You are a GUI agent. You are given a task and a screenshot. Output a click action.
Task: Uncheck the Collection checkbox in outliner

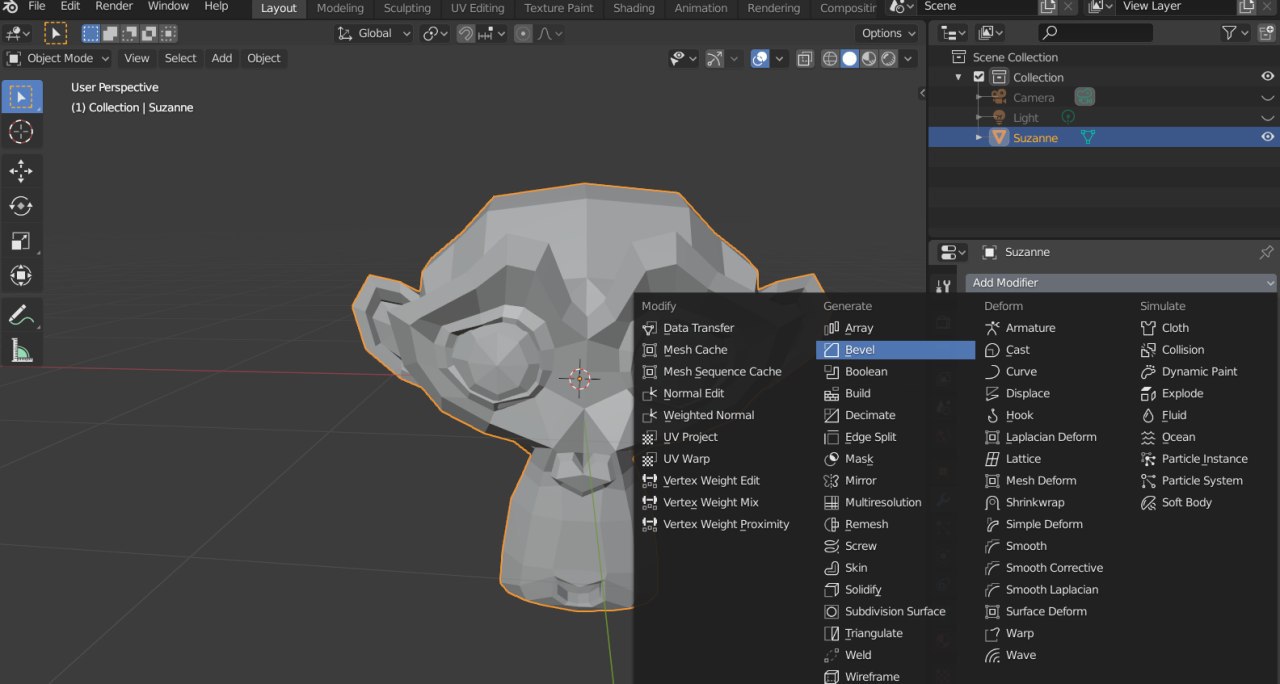[979, 77]
